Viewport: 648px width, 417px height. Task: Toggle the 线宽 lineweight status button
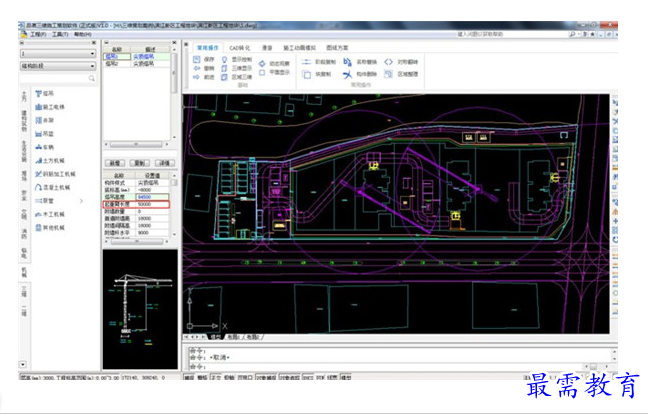(x=333, y=377)
